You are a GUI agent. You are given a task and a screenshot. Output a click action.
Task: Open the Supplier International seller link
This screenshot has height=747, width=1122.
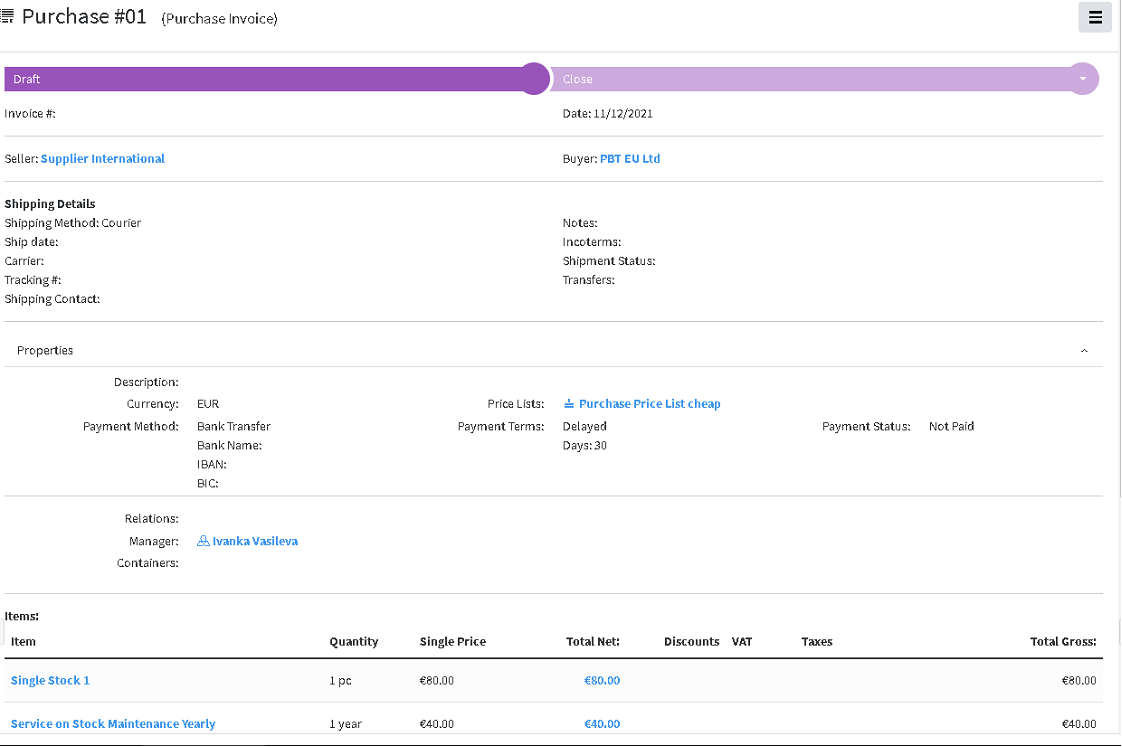(x=102, y=159)
